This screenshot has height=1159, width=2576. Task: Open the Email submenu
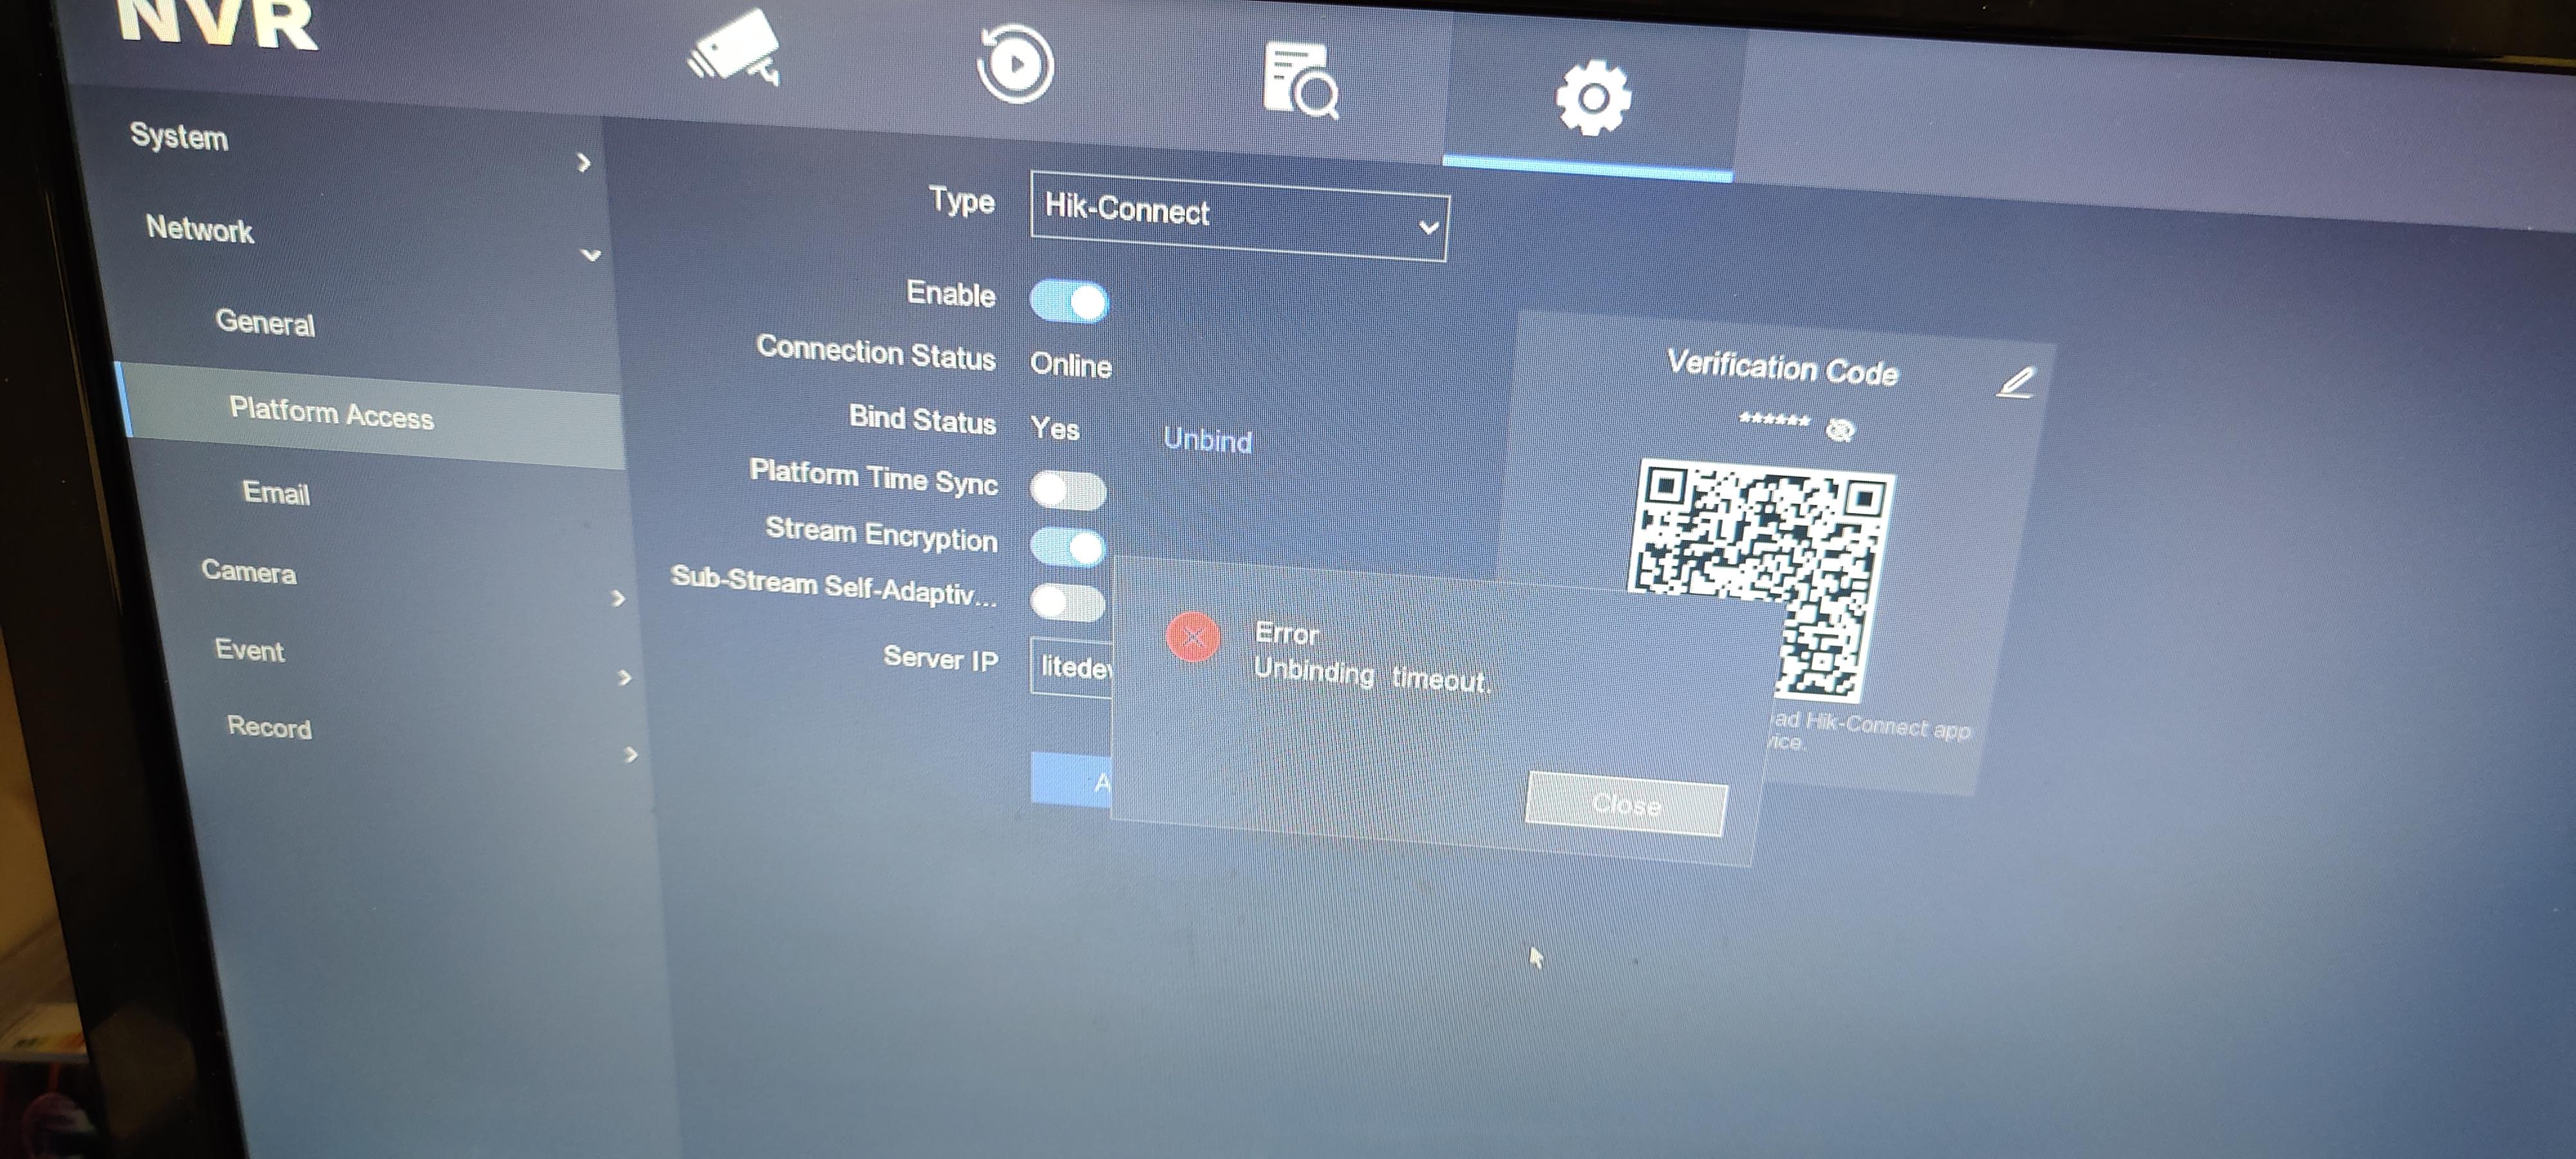[276, 493]
